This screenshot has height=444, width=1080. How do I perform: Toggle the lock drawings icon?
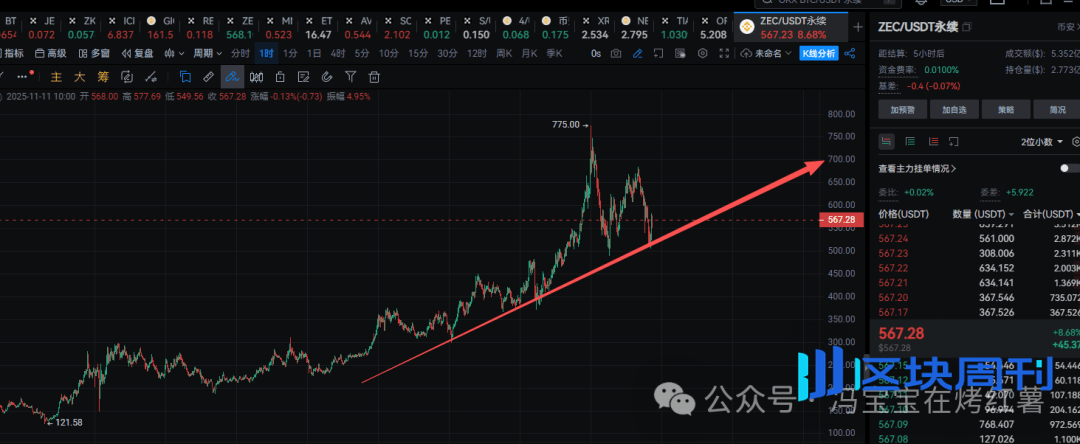click(280, 76)
